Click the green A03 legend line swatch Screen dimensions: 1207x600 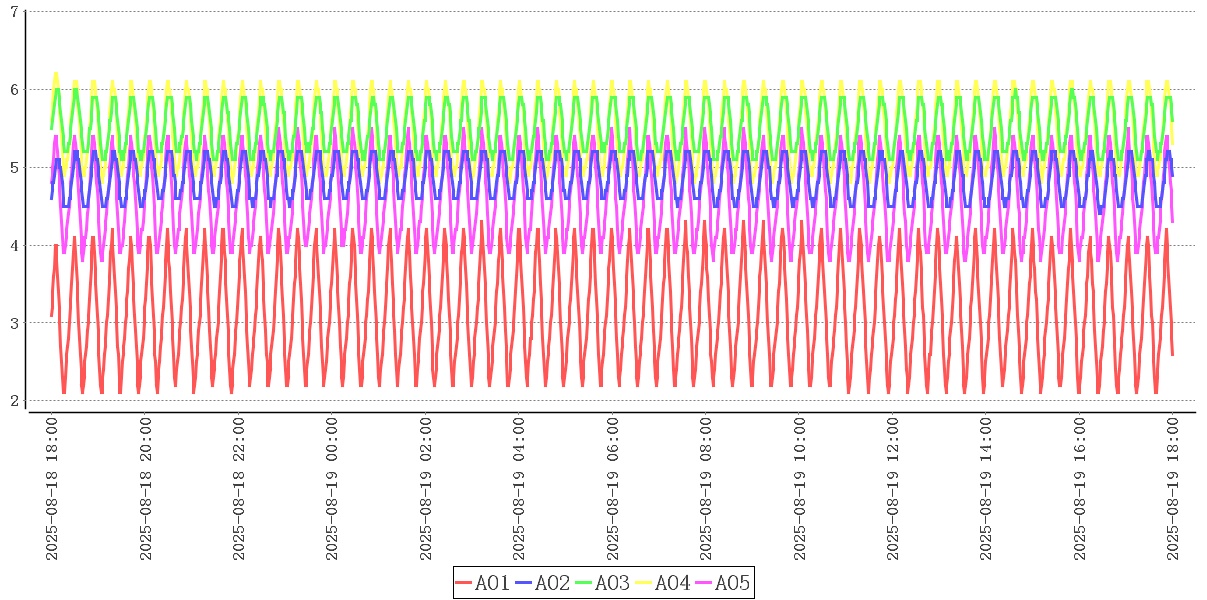pos(584,583)
